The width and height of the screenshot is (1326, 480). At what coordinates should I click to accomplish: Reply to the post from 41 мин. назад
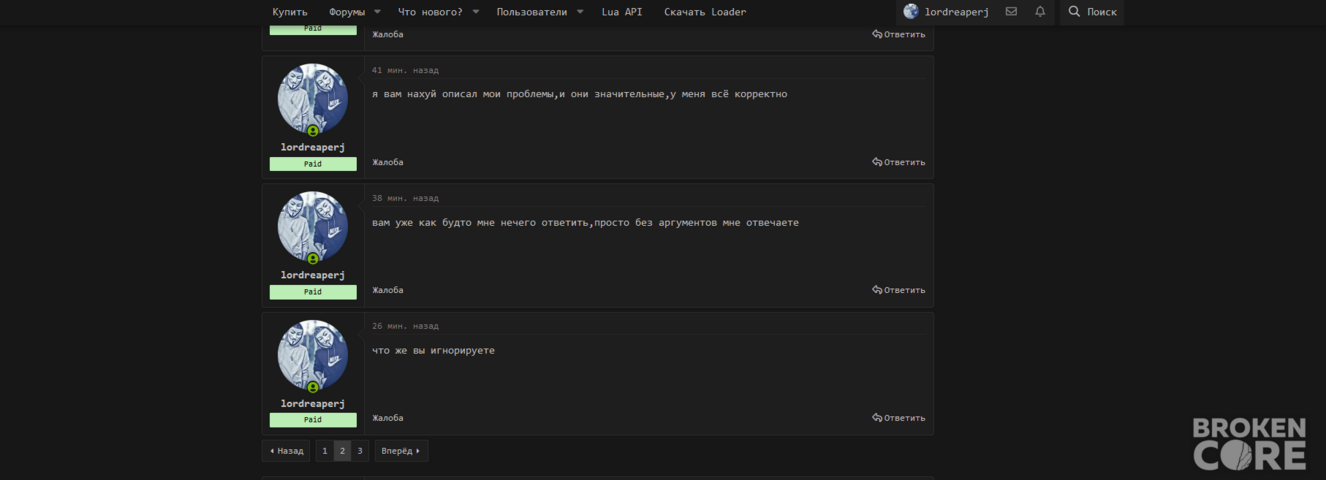[x=899, y=162]
